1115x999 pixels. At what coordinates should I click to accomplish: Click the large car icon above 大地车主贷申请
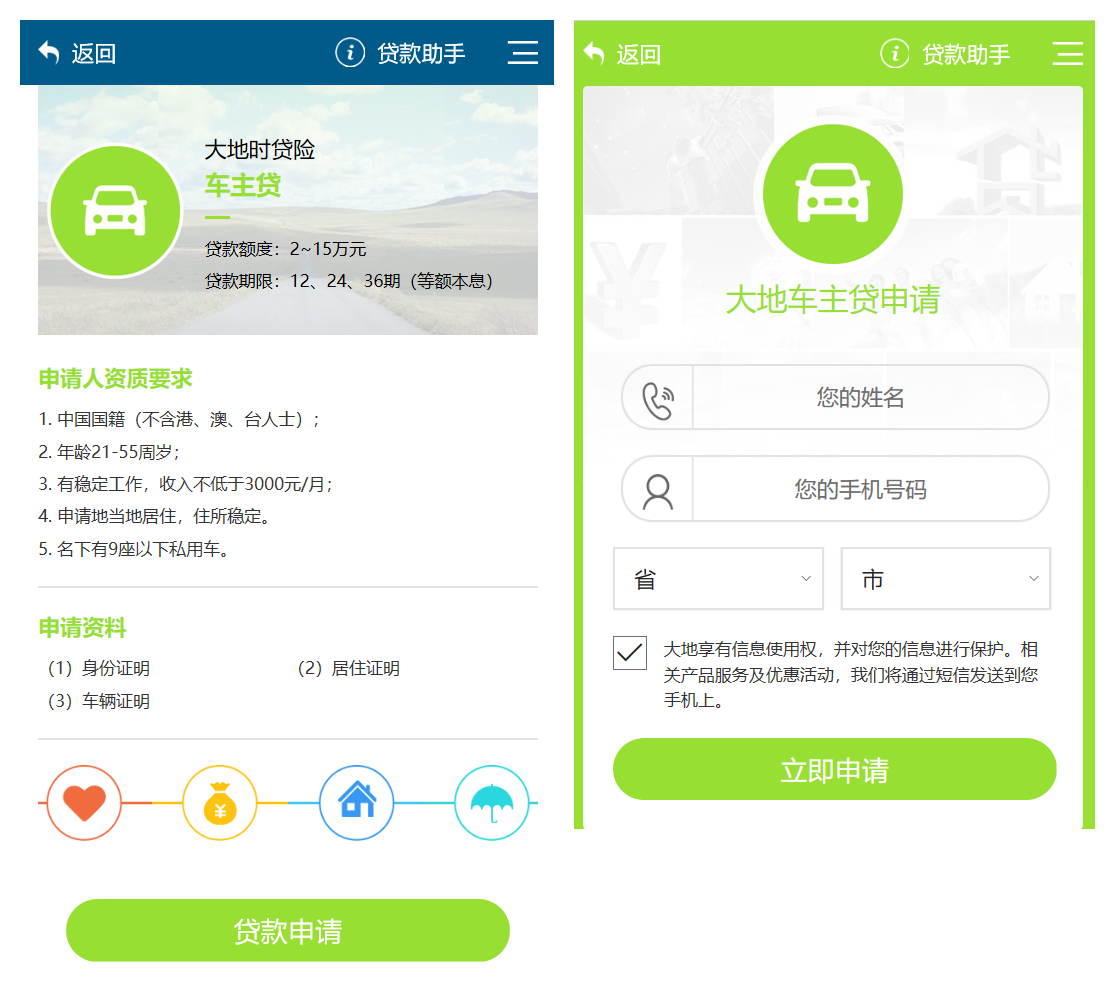(x=833, y=194)
